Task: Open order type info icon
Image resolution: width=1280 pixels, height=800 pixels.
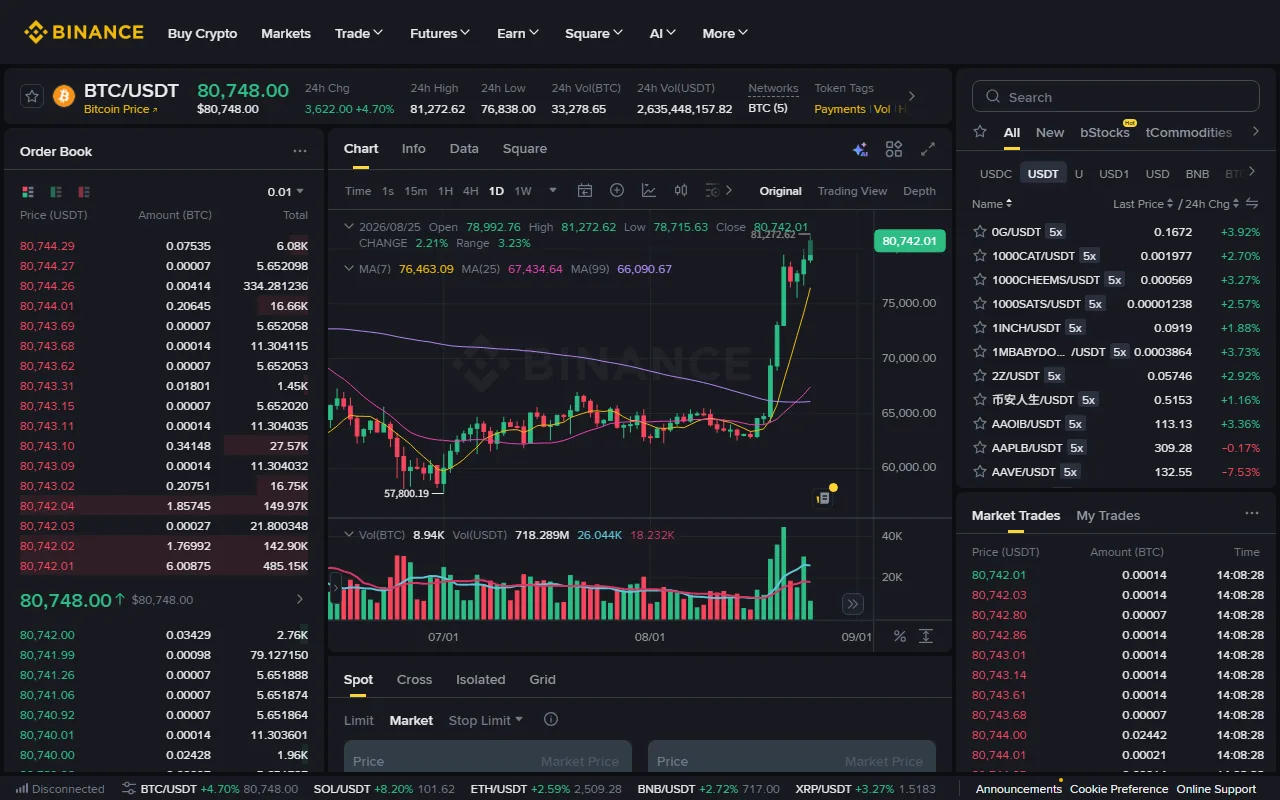Action: click(x=550, y=719)
